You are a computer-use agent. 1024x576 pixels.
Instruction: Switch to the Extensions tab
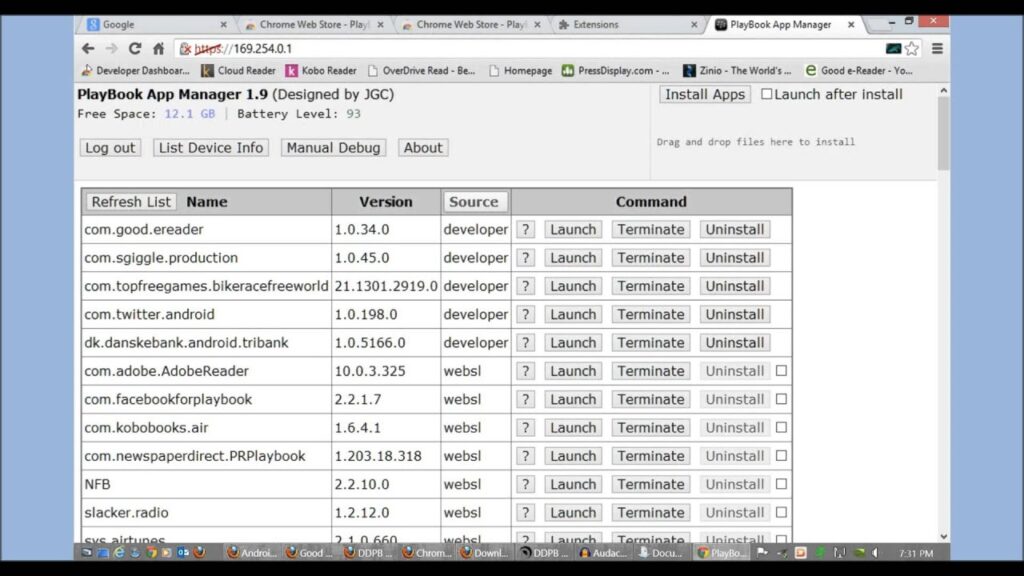(627, 25)
